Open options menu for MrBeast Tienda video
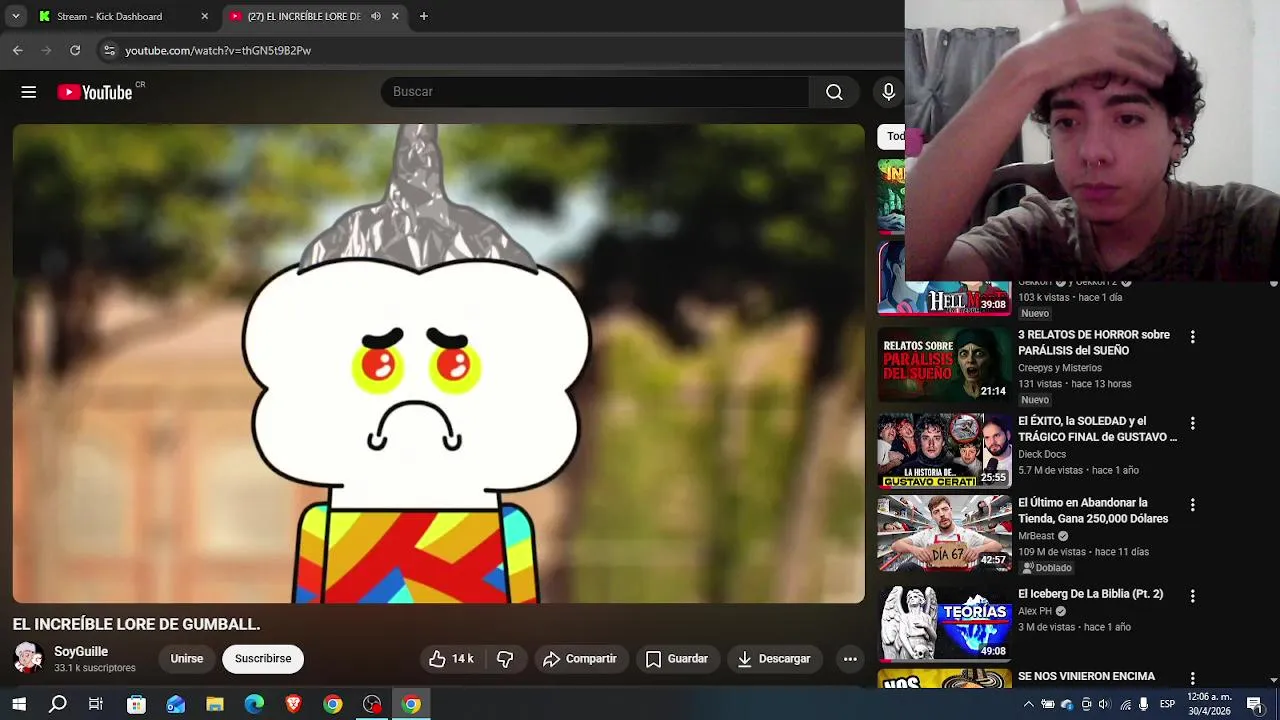Screen dimensions: 1280x720 (x=1192, y=505)
